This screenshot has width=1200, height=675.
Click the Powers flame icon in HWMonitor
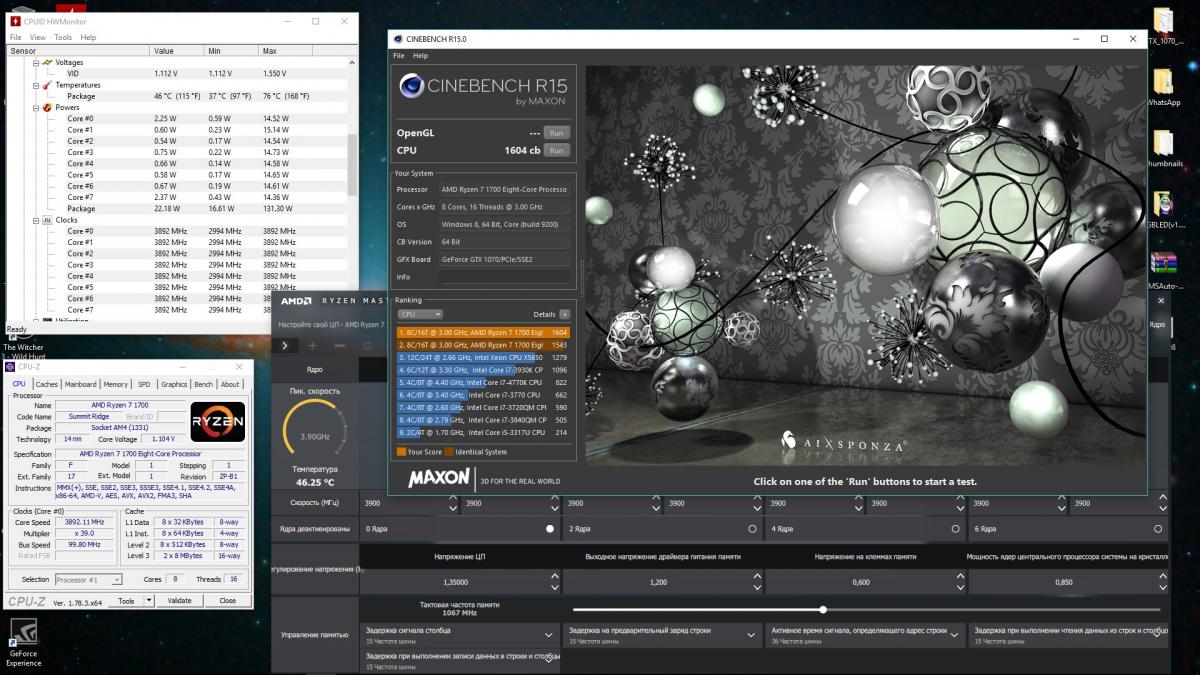click(x=47, y=107)
